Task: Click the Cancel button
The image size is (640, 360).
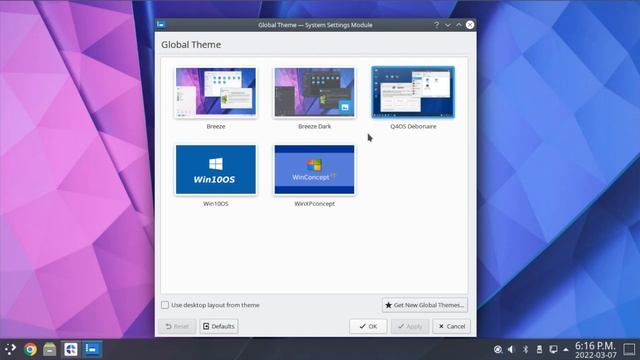Action: point(451,326)
